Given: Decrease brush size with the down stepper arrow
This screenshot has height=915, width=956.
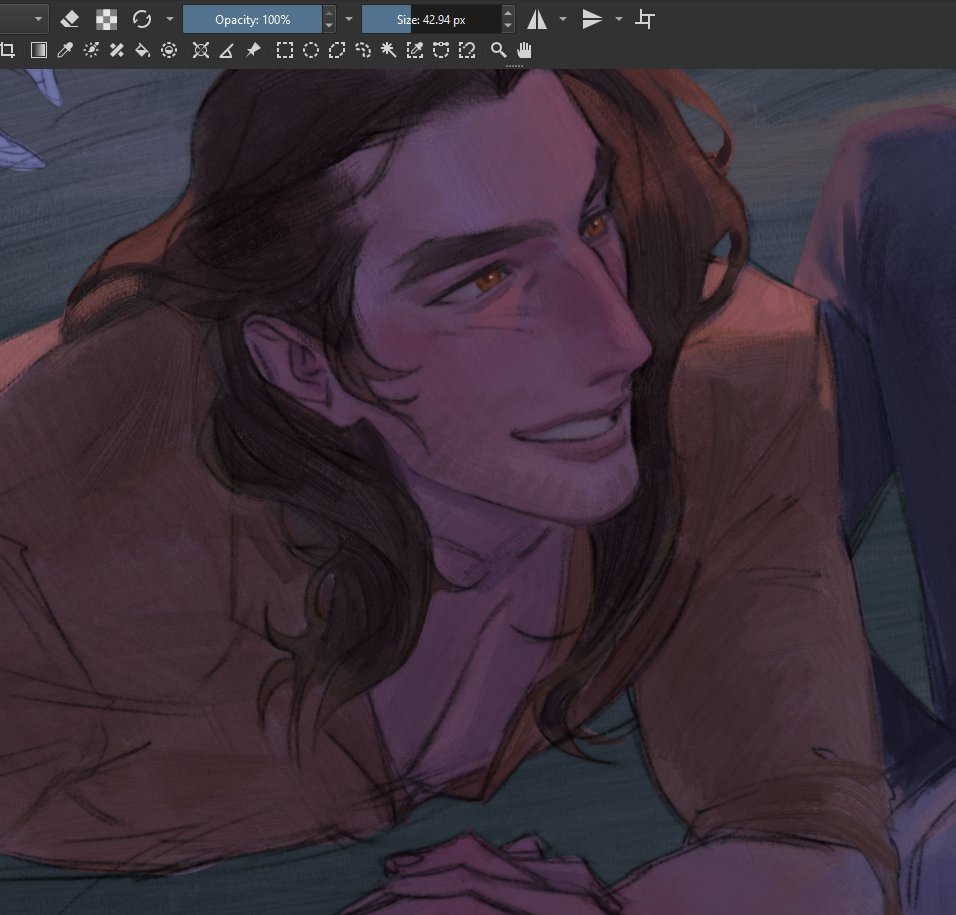Looking at the screenshot, I should [508, 26].
